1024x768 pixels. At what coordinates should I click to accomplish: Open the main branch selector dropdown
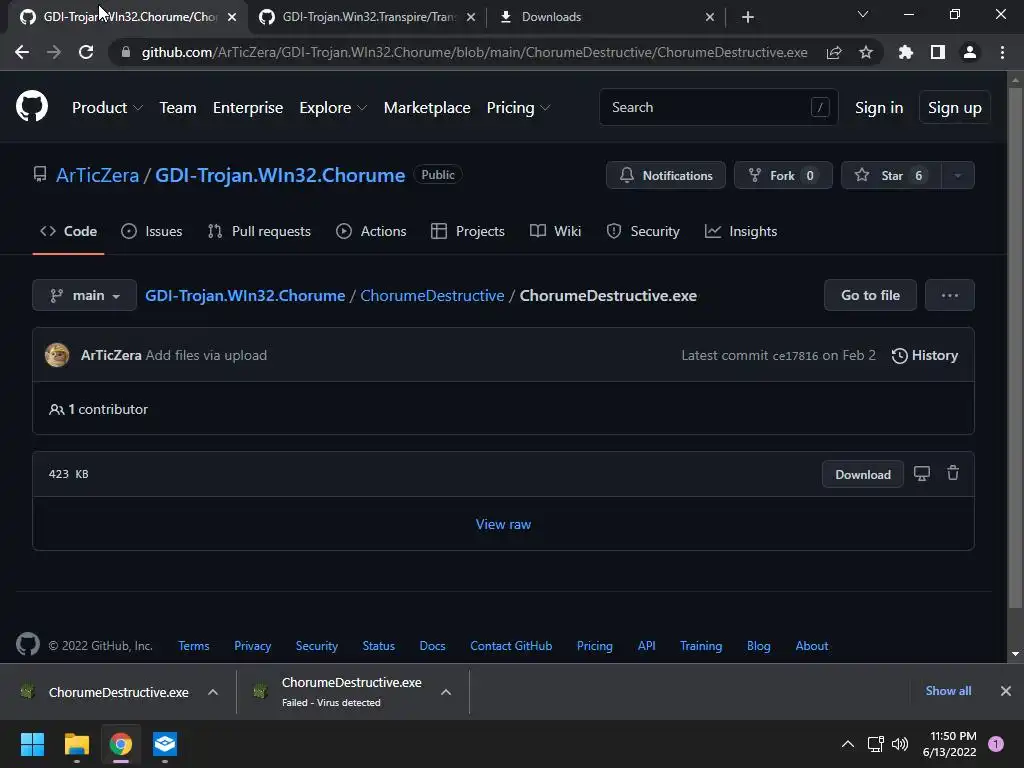click(x=84, y=295)
